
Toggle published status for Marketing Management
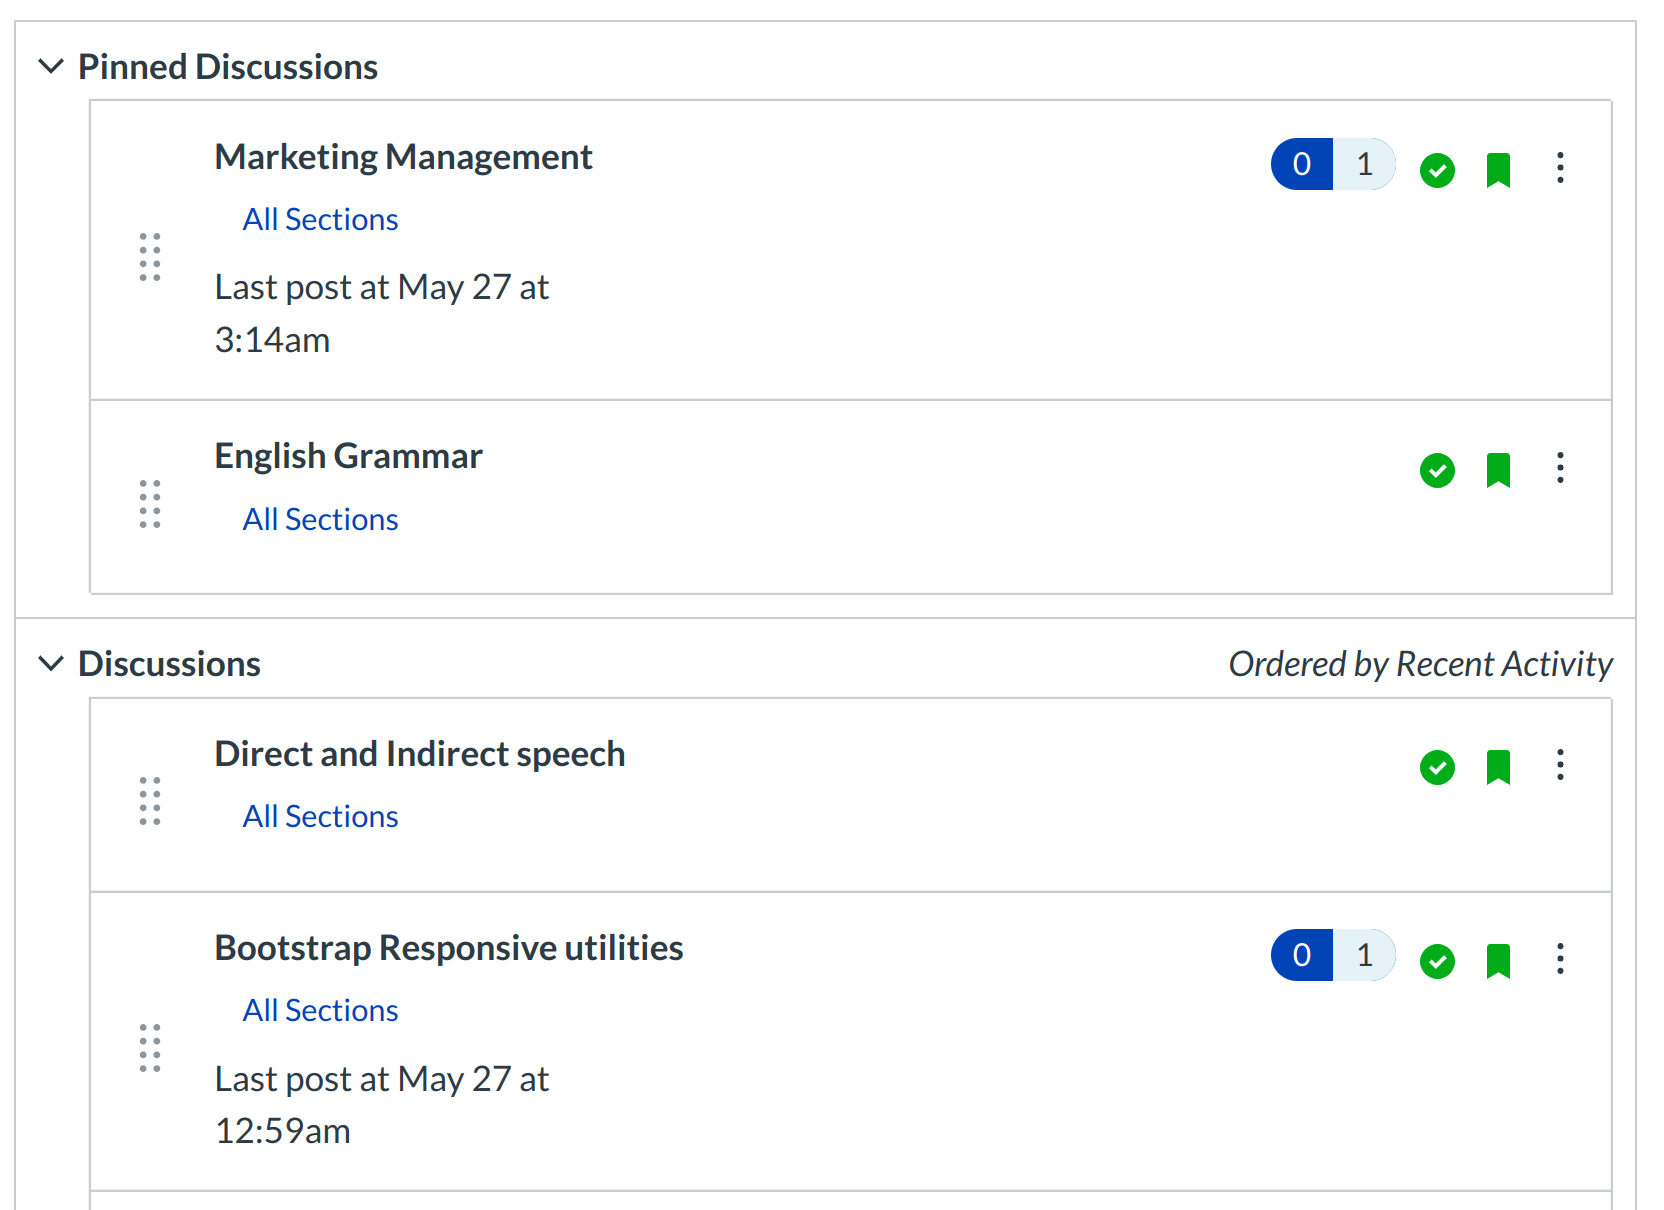point(1437,170)
